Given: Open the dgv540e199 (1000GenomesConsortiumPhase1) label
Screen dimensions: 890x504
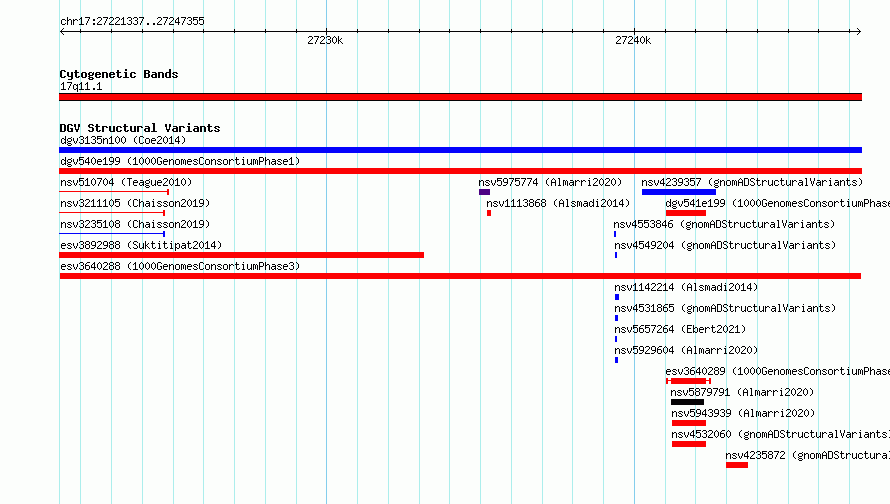Looking at the screenshot, I should point(180,161).
